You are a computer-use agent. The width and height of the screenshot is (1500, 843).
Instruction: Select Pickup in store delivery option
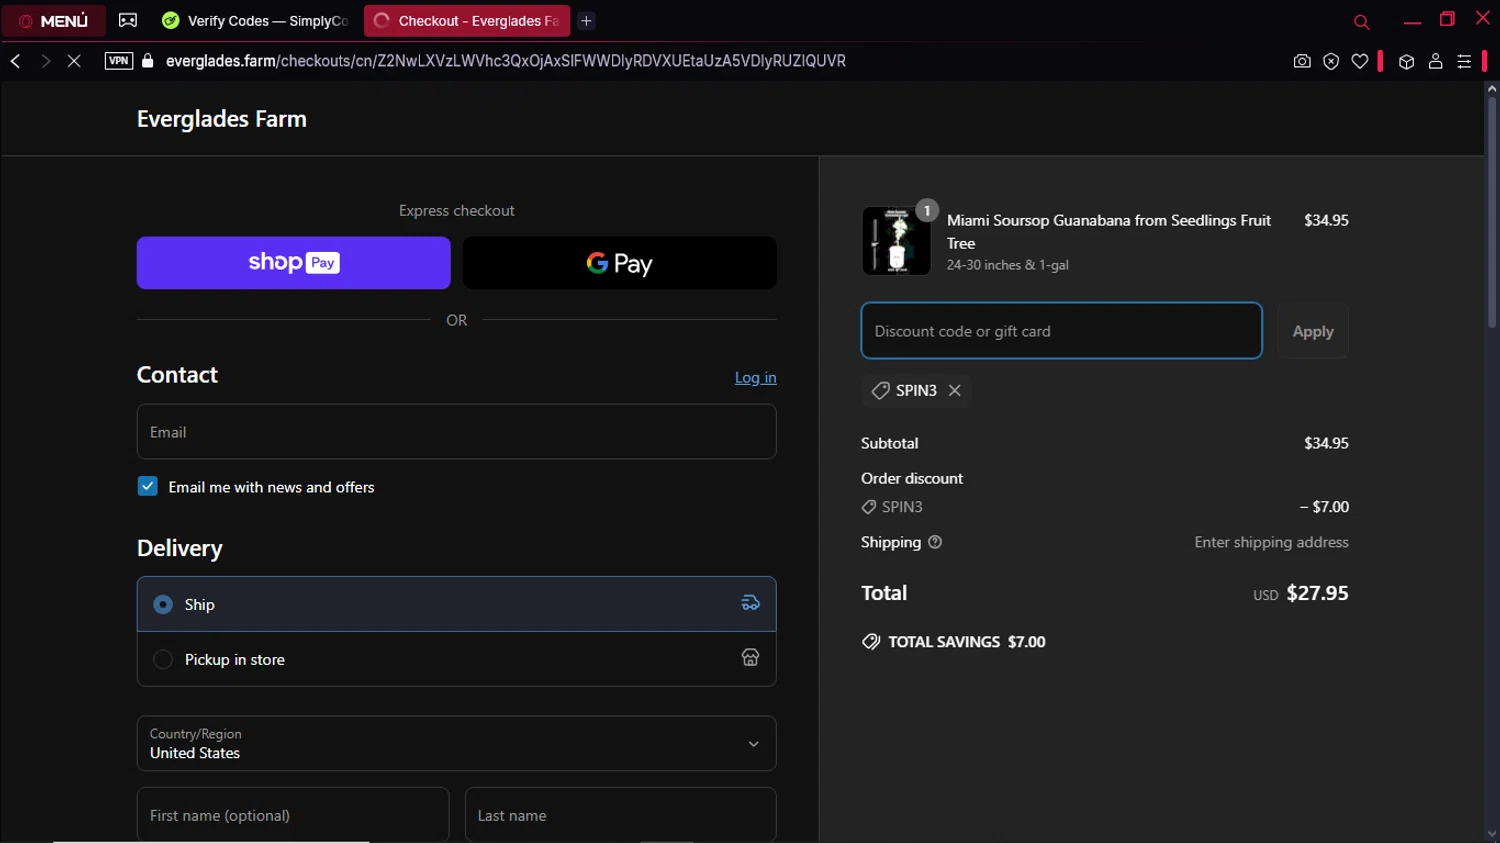coord(163,660)
